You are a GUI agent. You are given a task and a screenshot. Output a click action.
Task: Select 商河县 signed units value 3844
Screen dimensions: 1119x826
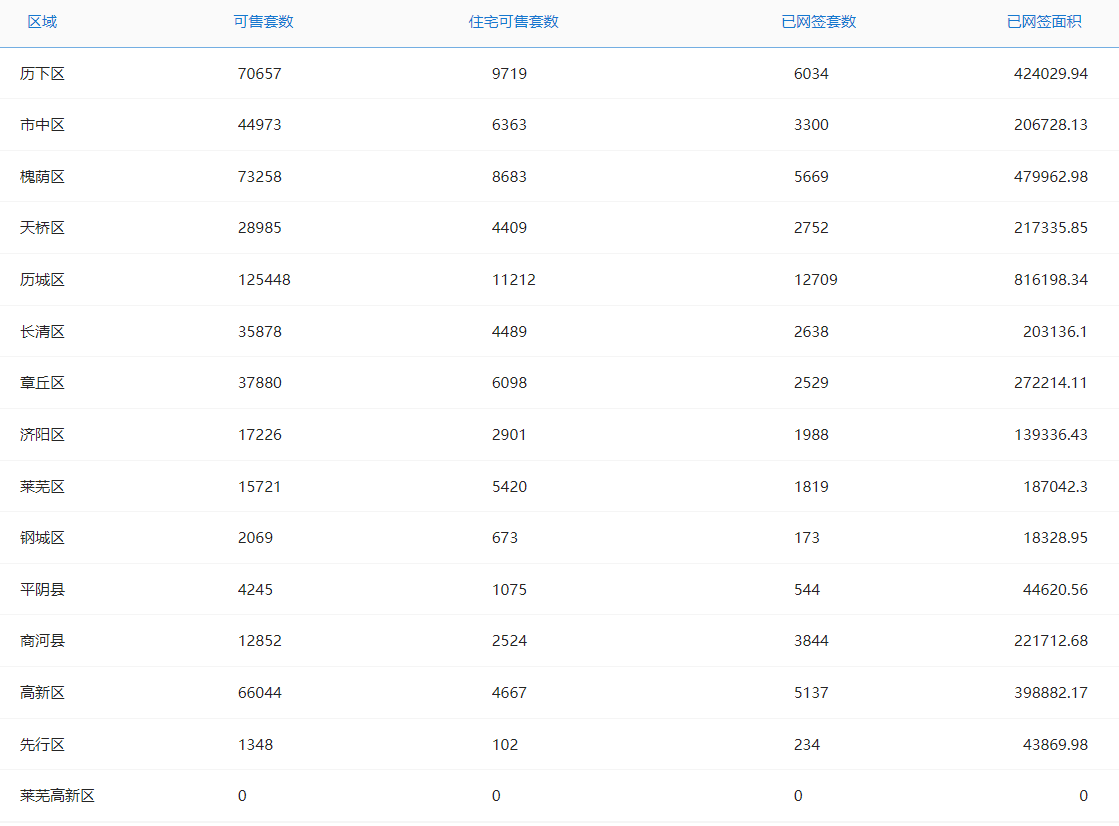pos(811,641)
